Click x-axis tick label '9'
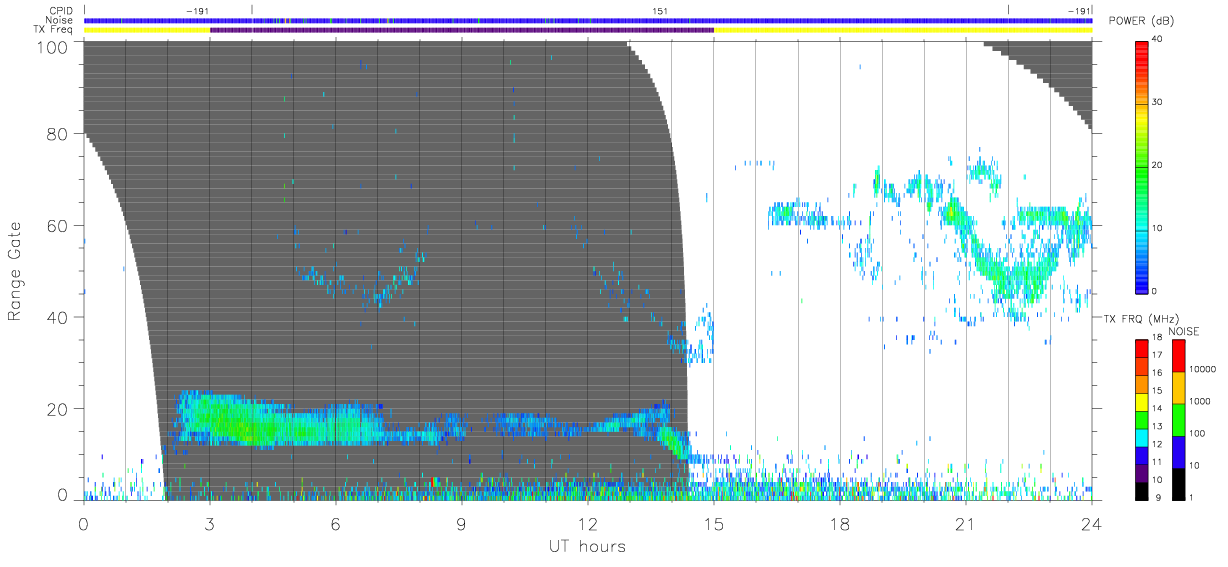Screen dimensions: 1228x567 click(462, 525)
